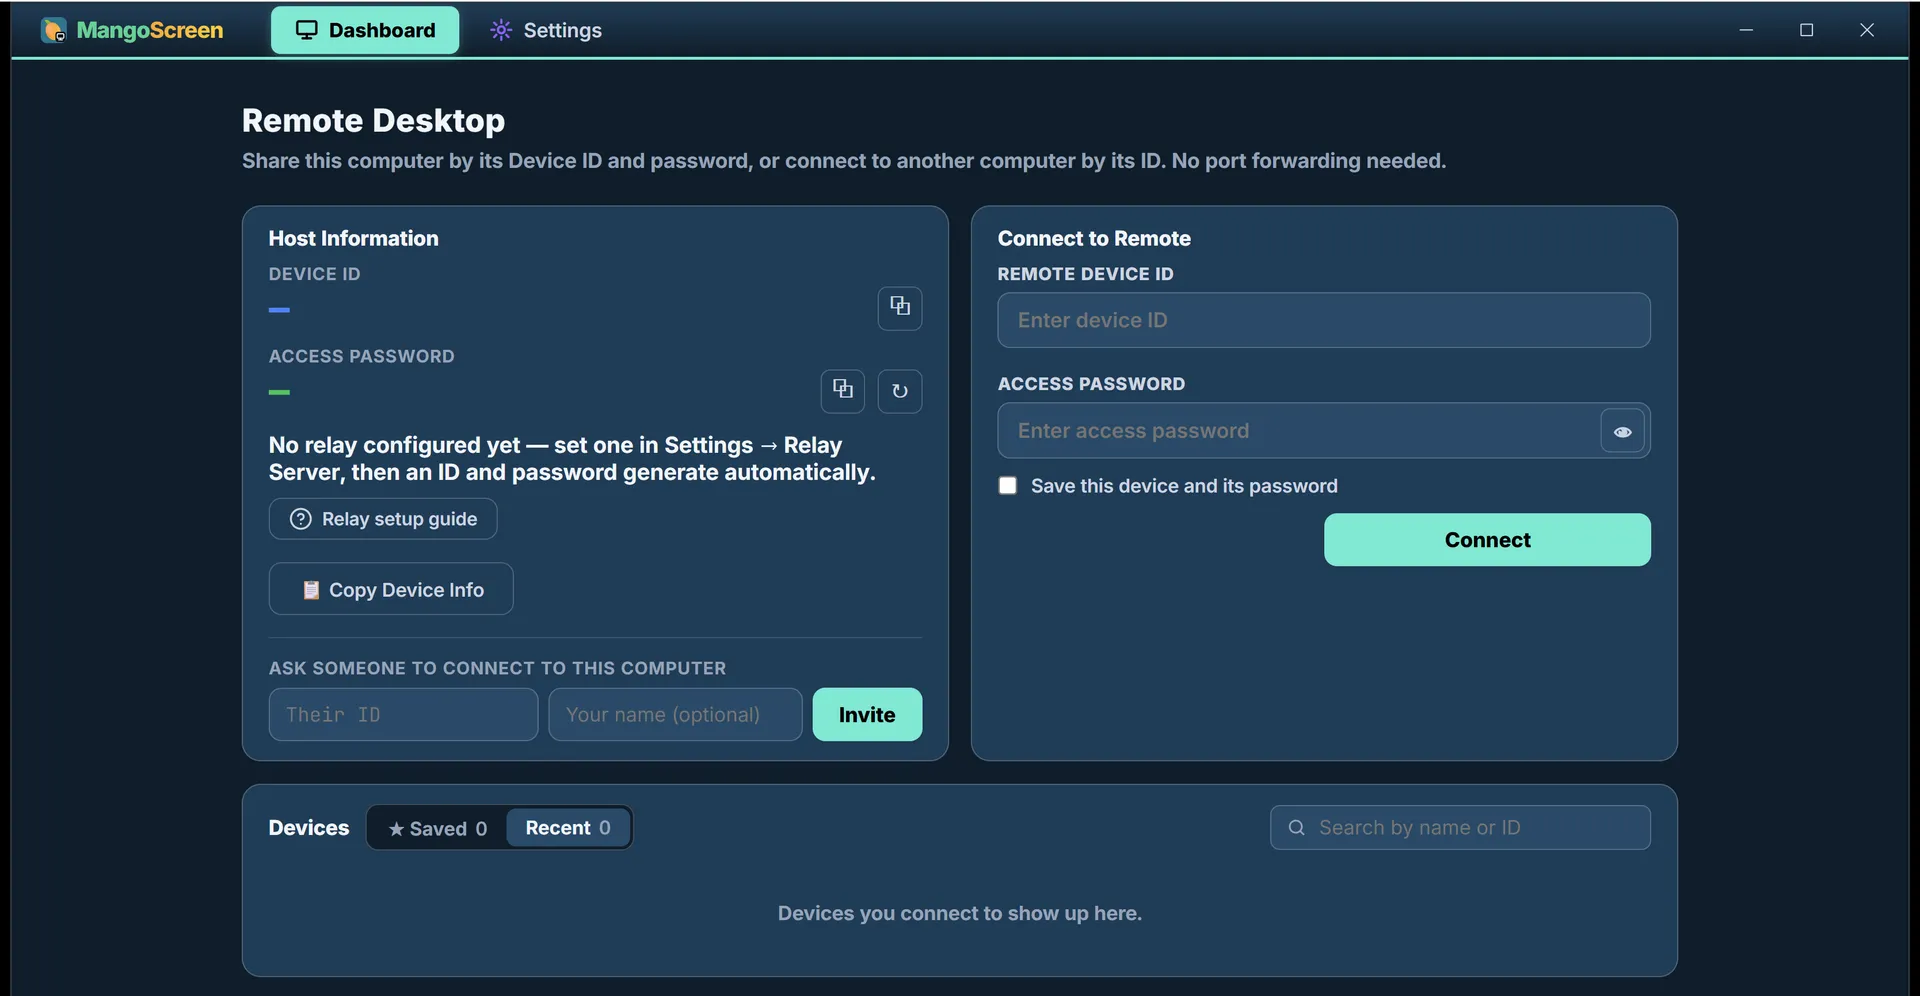
Task: Open the Relay setup guide
Action: (x=383, y=519)
